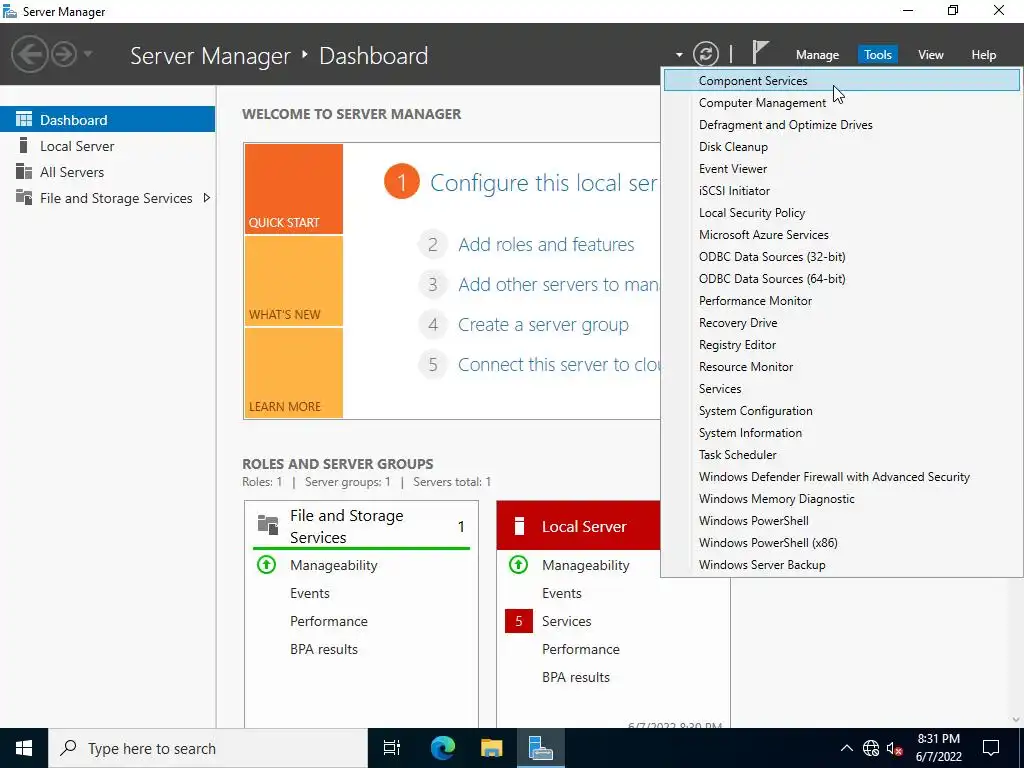Click green Manageability status icon in Local Server tile
This screenshot has width=1024, height=768.
click(519, 564)
